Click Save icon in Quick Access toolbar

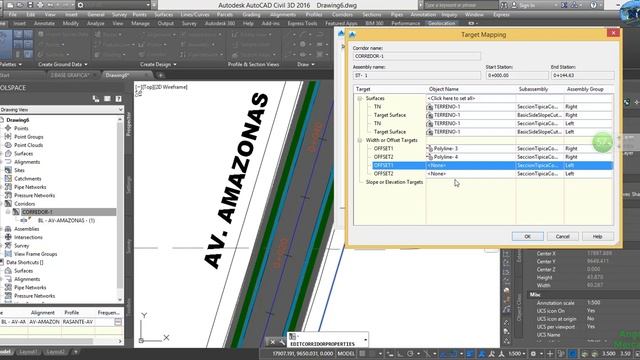pos(30,5)
